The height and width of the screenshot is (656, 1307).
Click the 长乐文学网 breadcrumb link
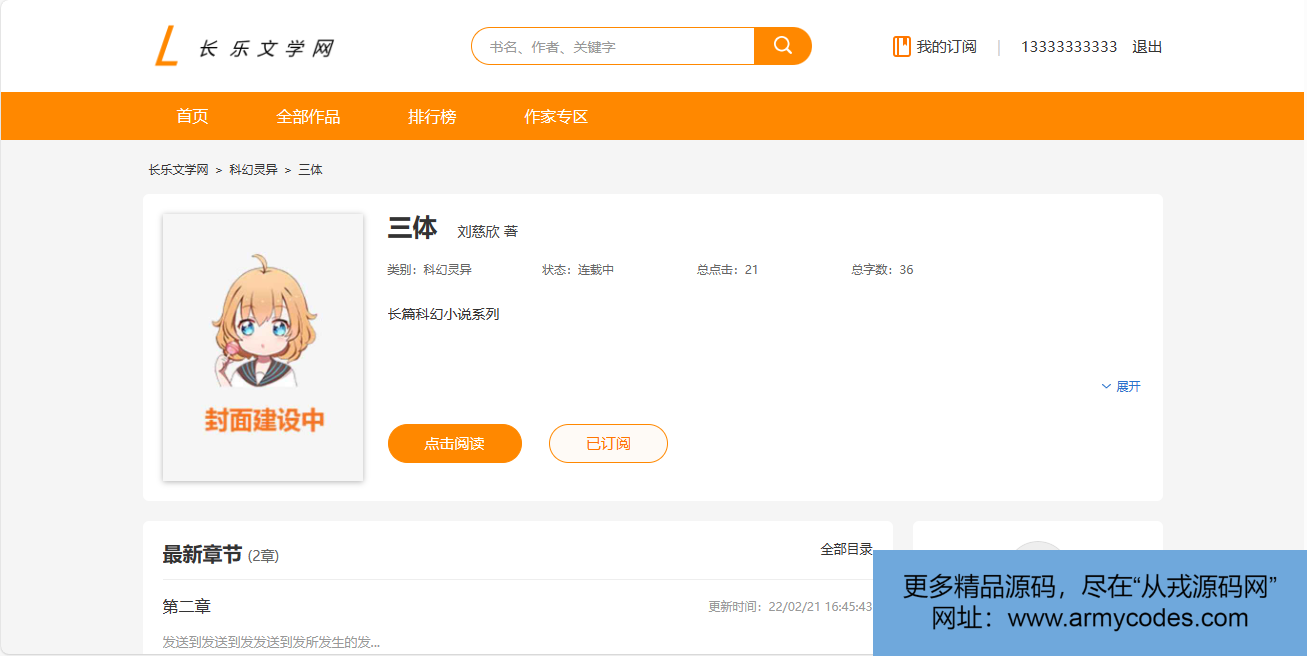pyautogui.click(x=178, y=170)
